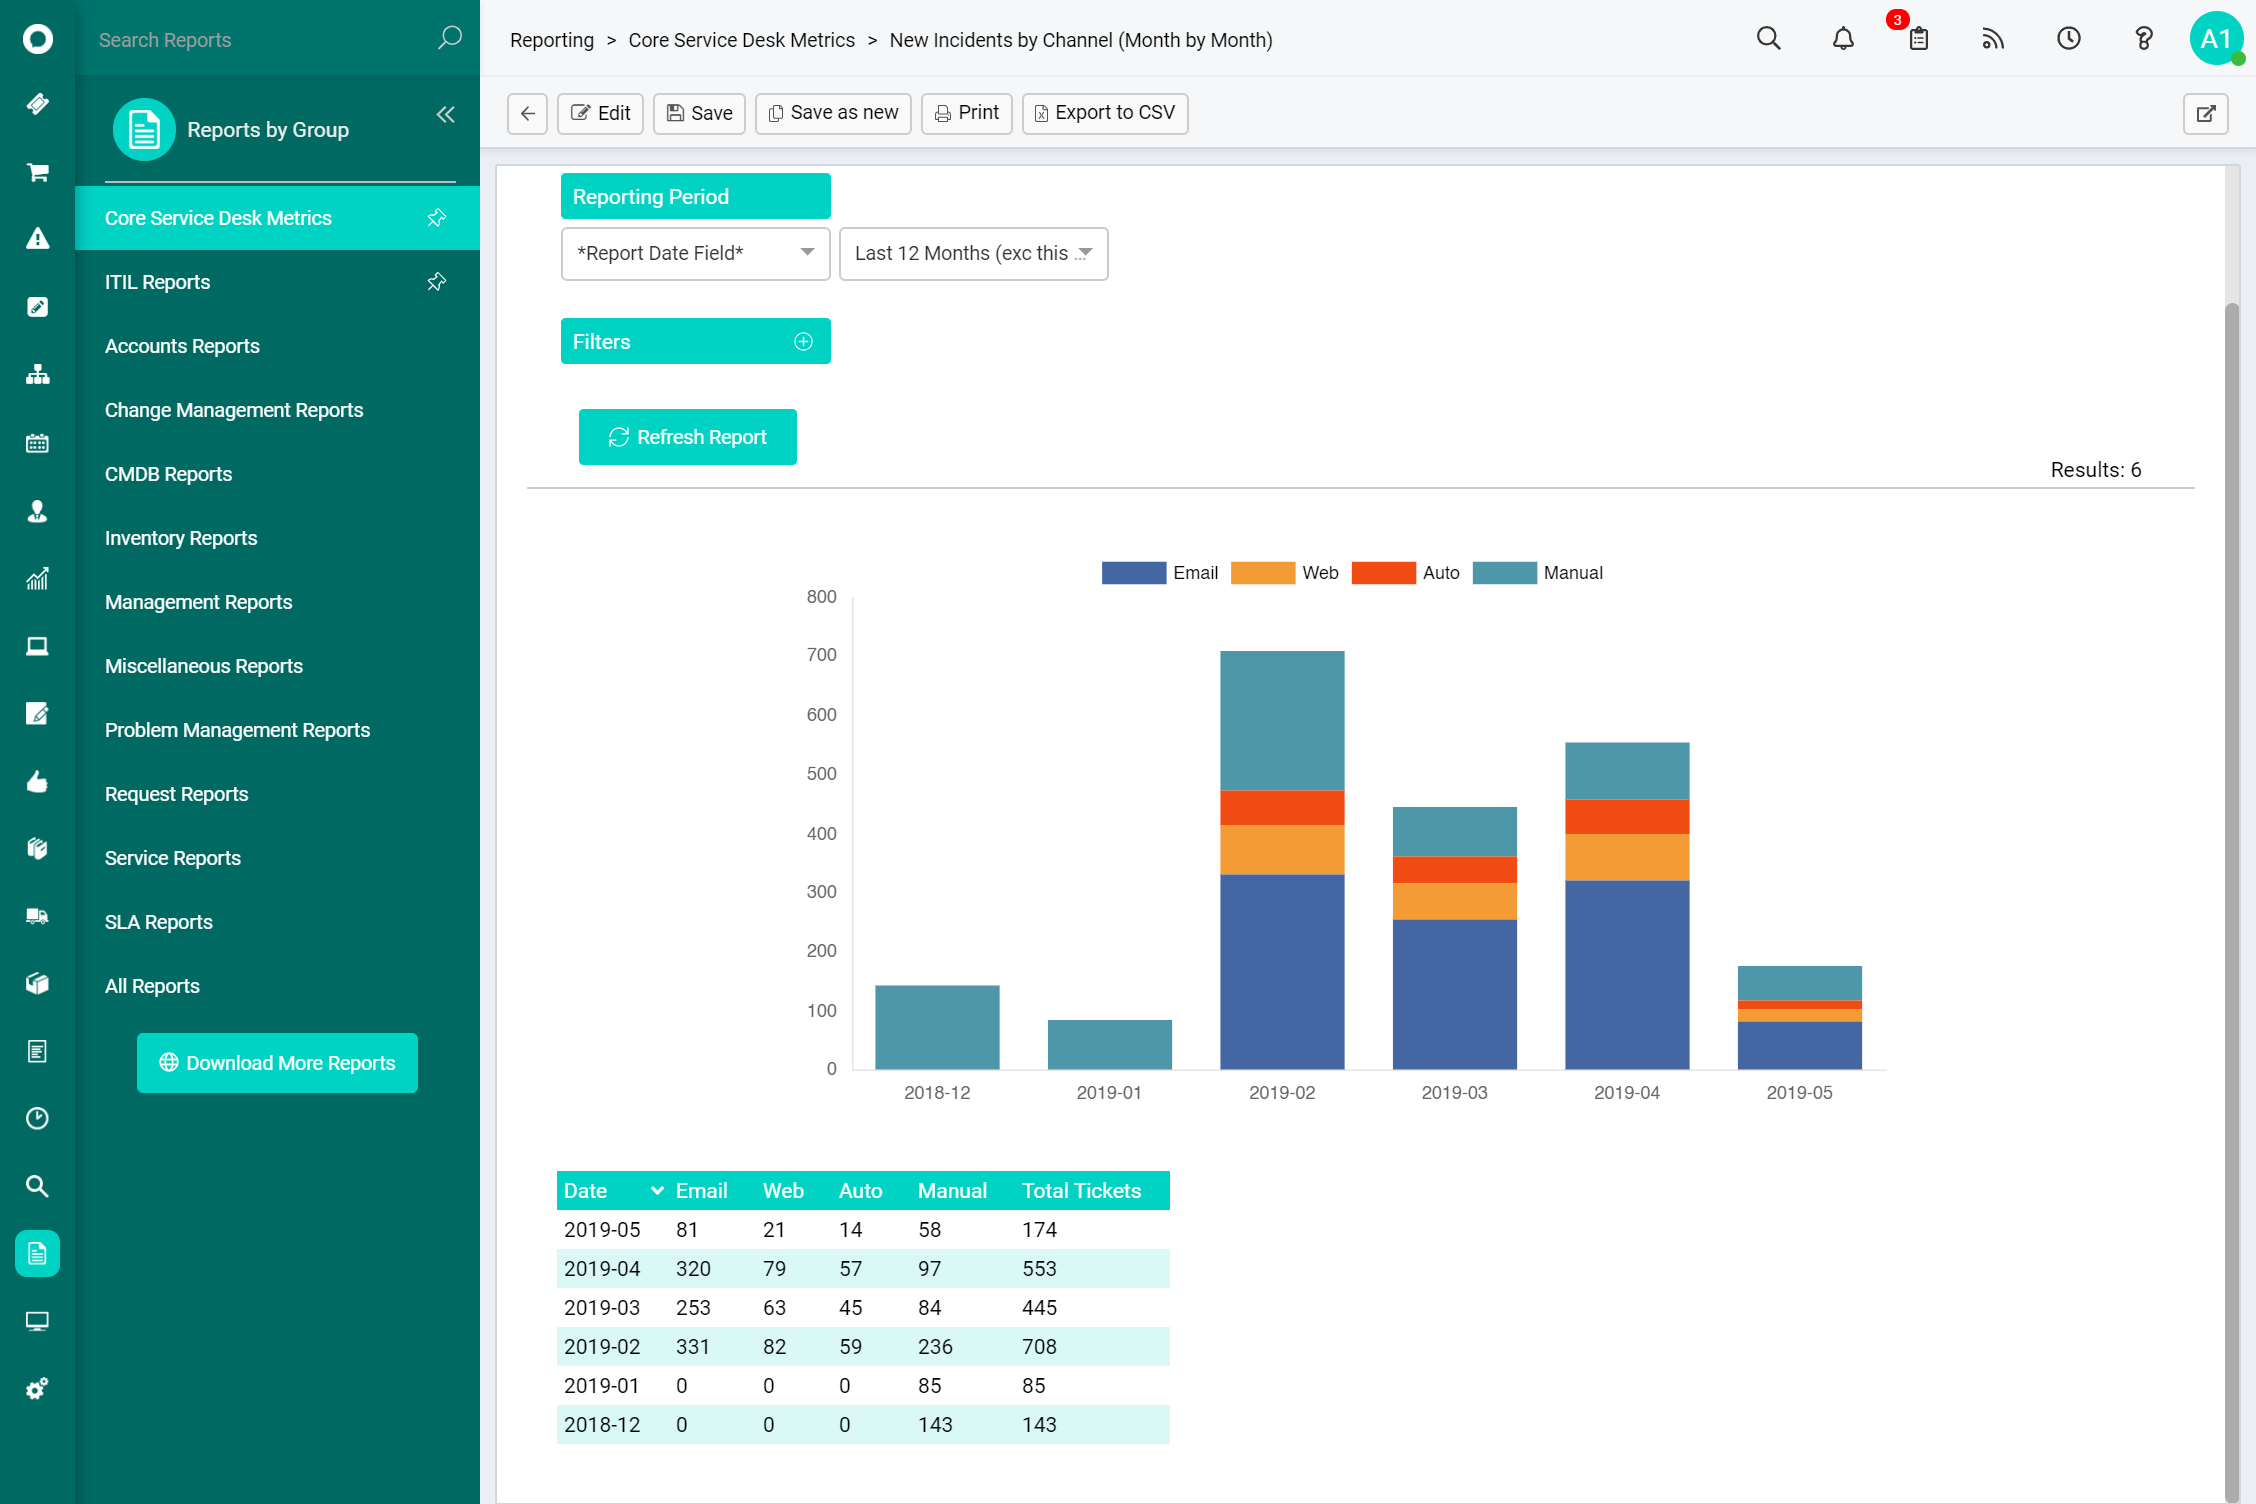
Task: Open the clipboard tasks icon with badge
Action: 1918,39
